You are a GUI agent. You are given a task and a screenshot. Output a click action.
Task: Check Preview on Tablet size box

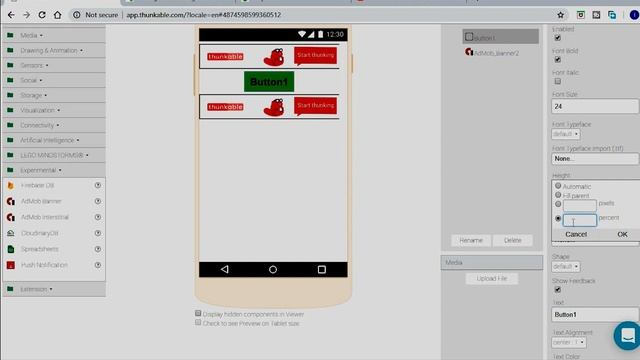(x=198, y=322)
